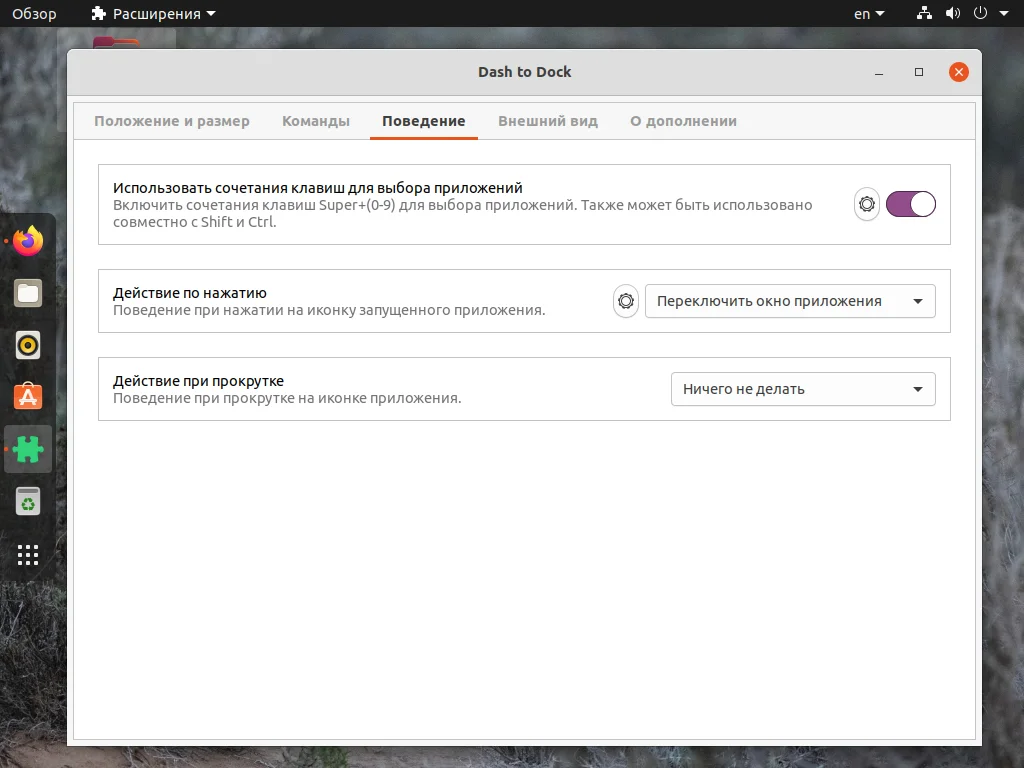1024x768 pixels.
Task: Click the wired network icon in the top bar
Action: 923,13
